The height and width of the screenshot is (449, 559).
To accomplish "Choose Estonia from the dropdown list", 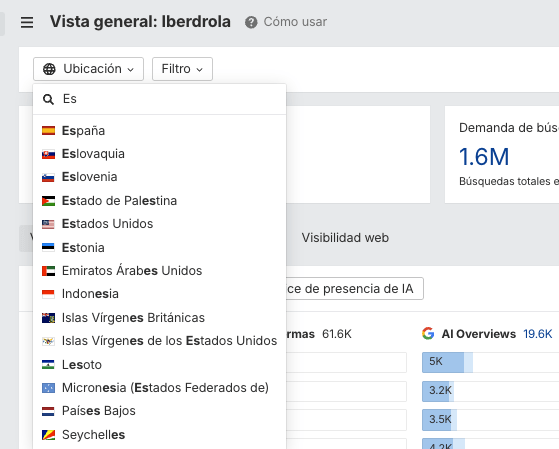I will (160, 248).
